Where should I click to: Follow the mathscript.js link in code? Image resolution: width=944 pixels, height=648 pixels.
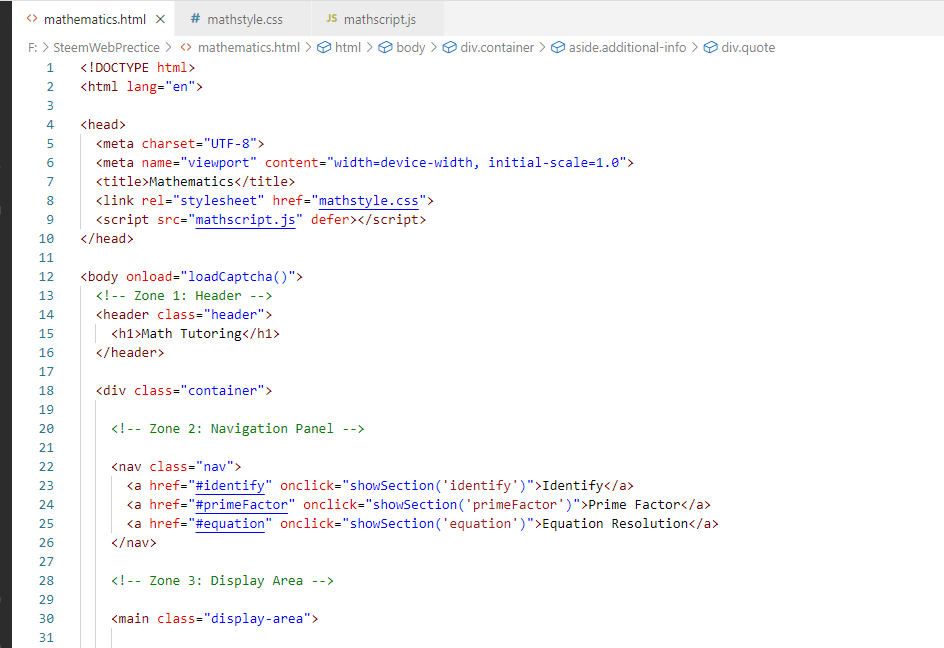(245, 220)
